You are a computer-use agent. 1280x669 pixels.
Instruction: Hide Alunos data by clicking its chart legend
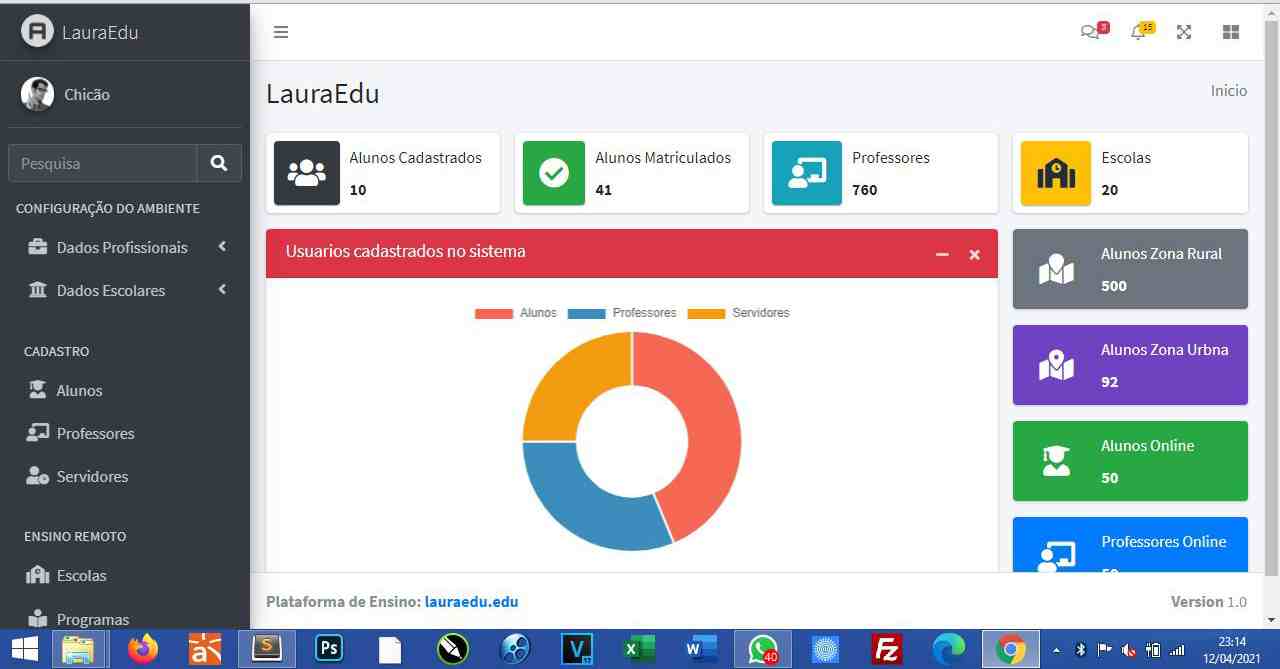coord(522,312)
